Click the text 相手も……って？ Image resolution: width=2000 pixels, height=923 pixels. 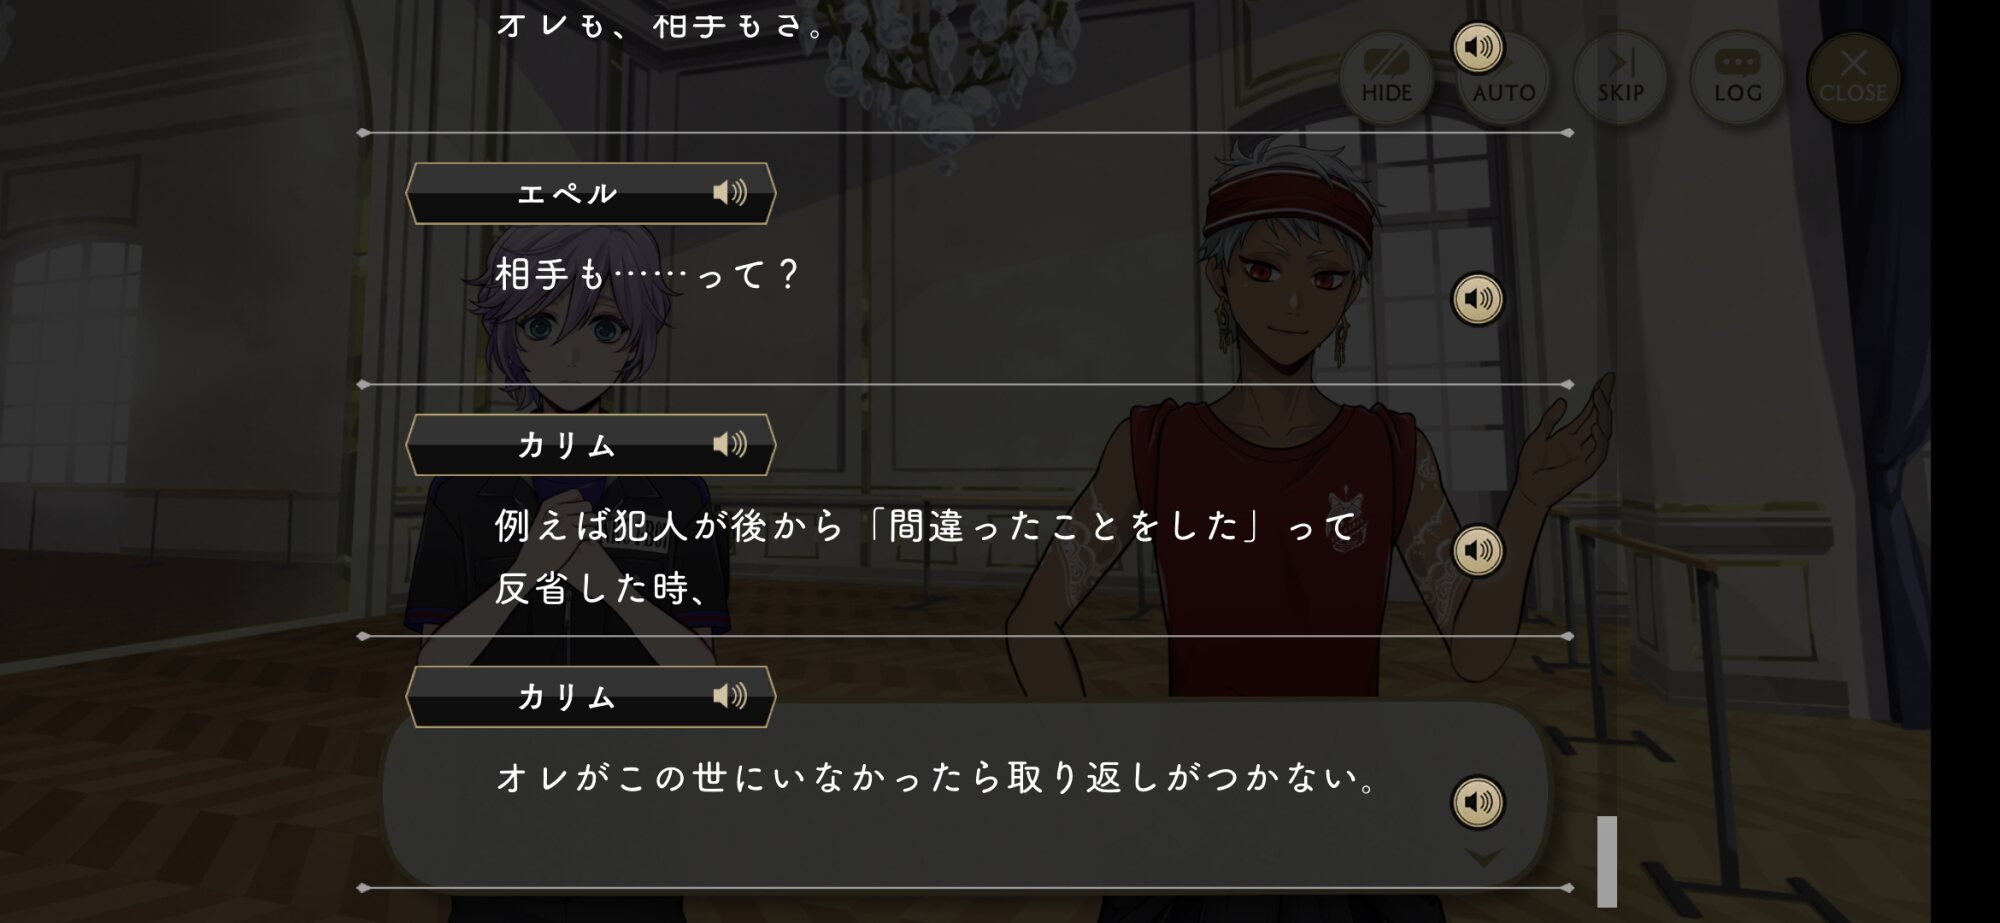click(648, 274)
